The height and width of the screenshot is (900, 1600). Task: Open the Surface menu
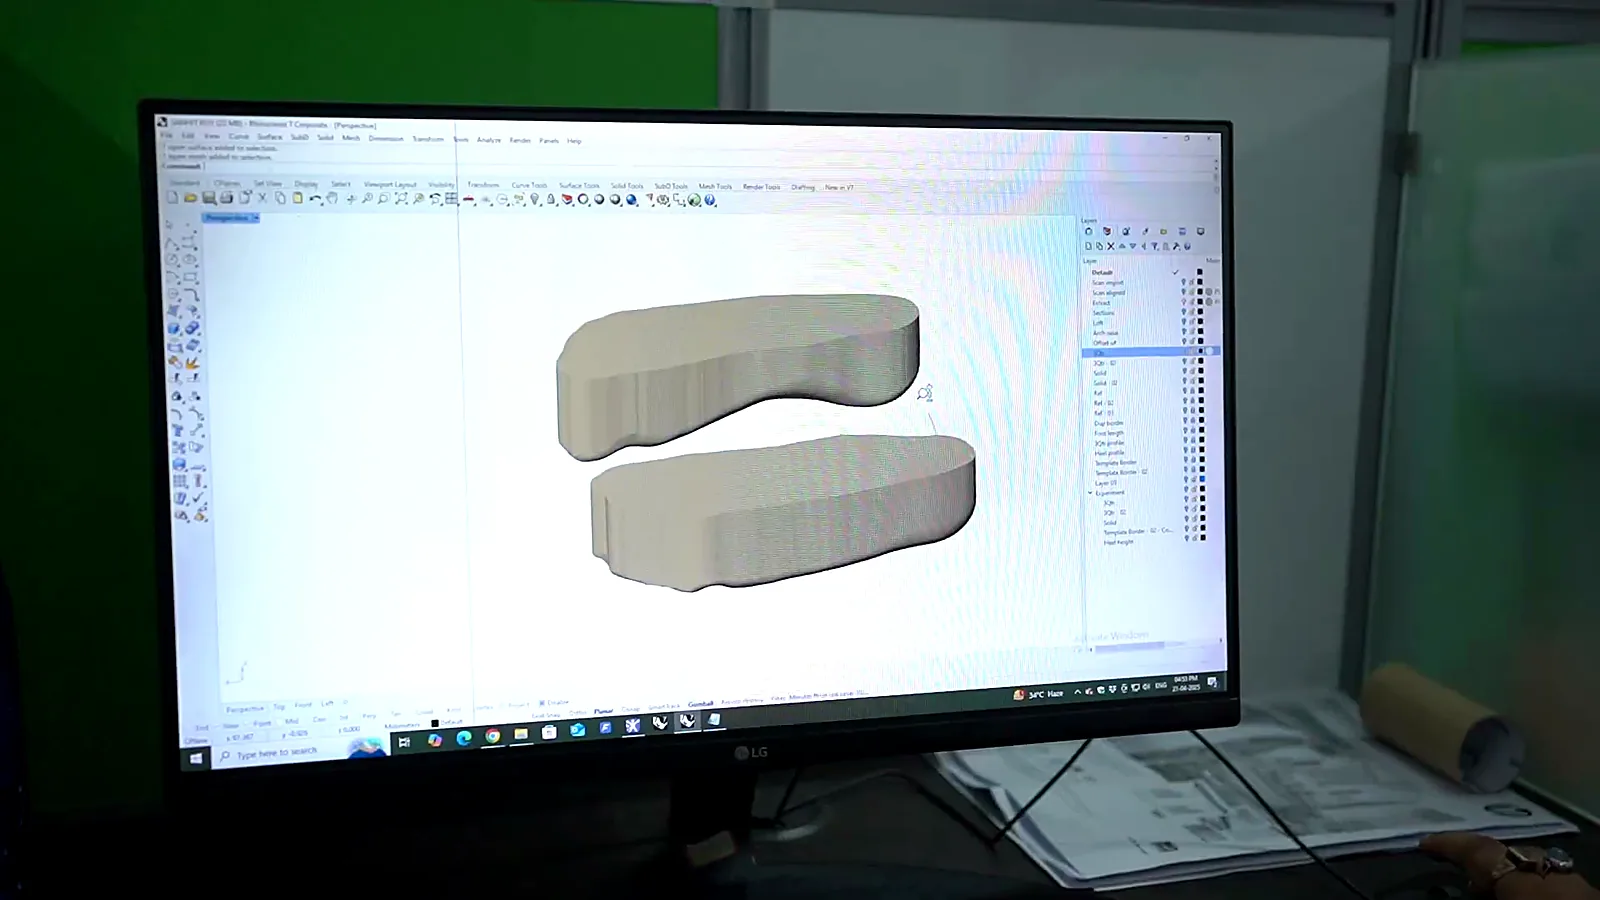[x=270, y=136]
